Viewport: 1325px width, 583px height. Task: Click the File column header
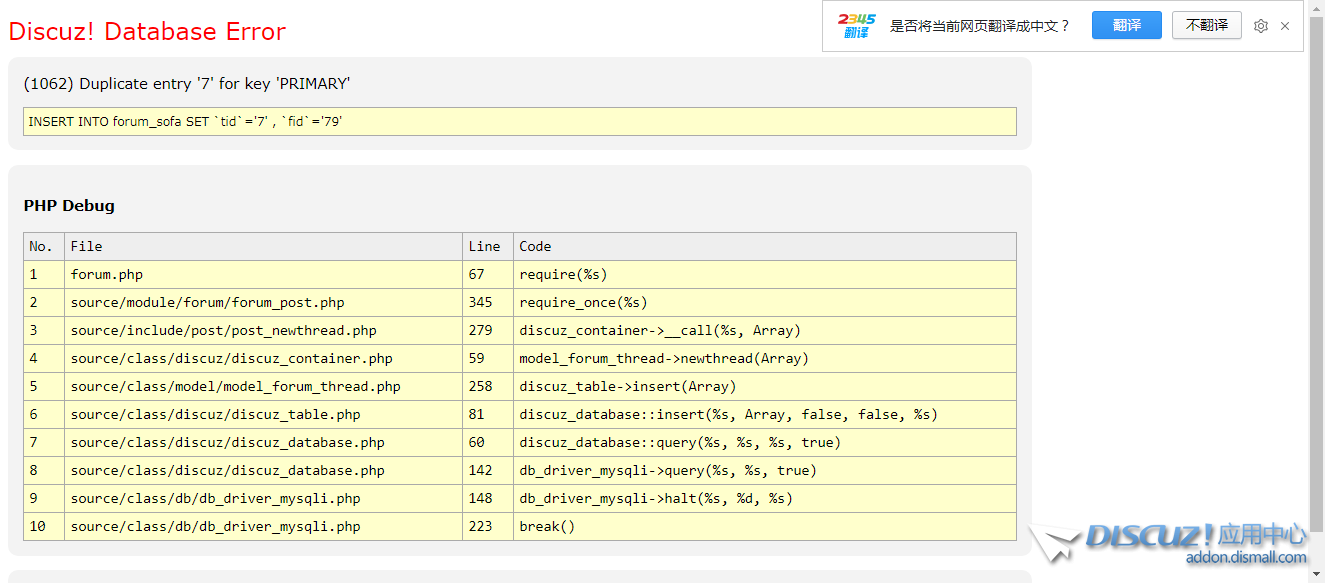click(263, 246)
